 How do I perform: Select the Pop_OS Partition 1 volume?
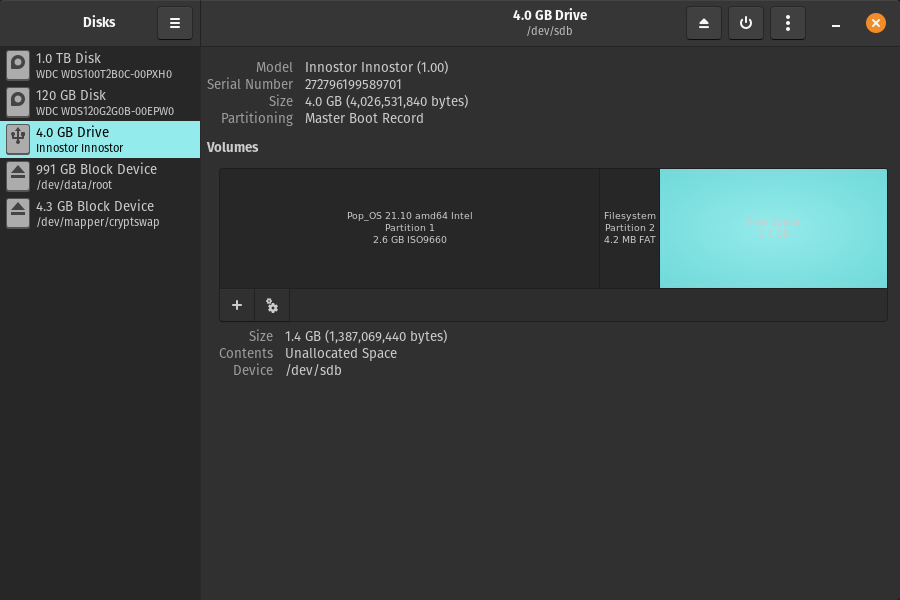pos(409,228)
